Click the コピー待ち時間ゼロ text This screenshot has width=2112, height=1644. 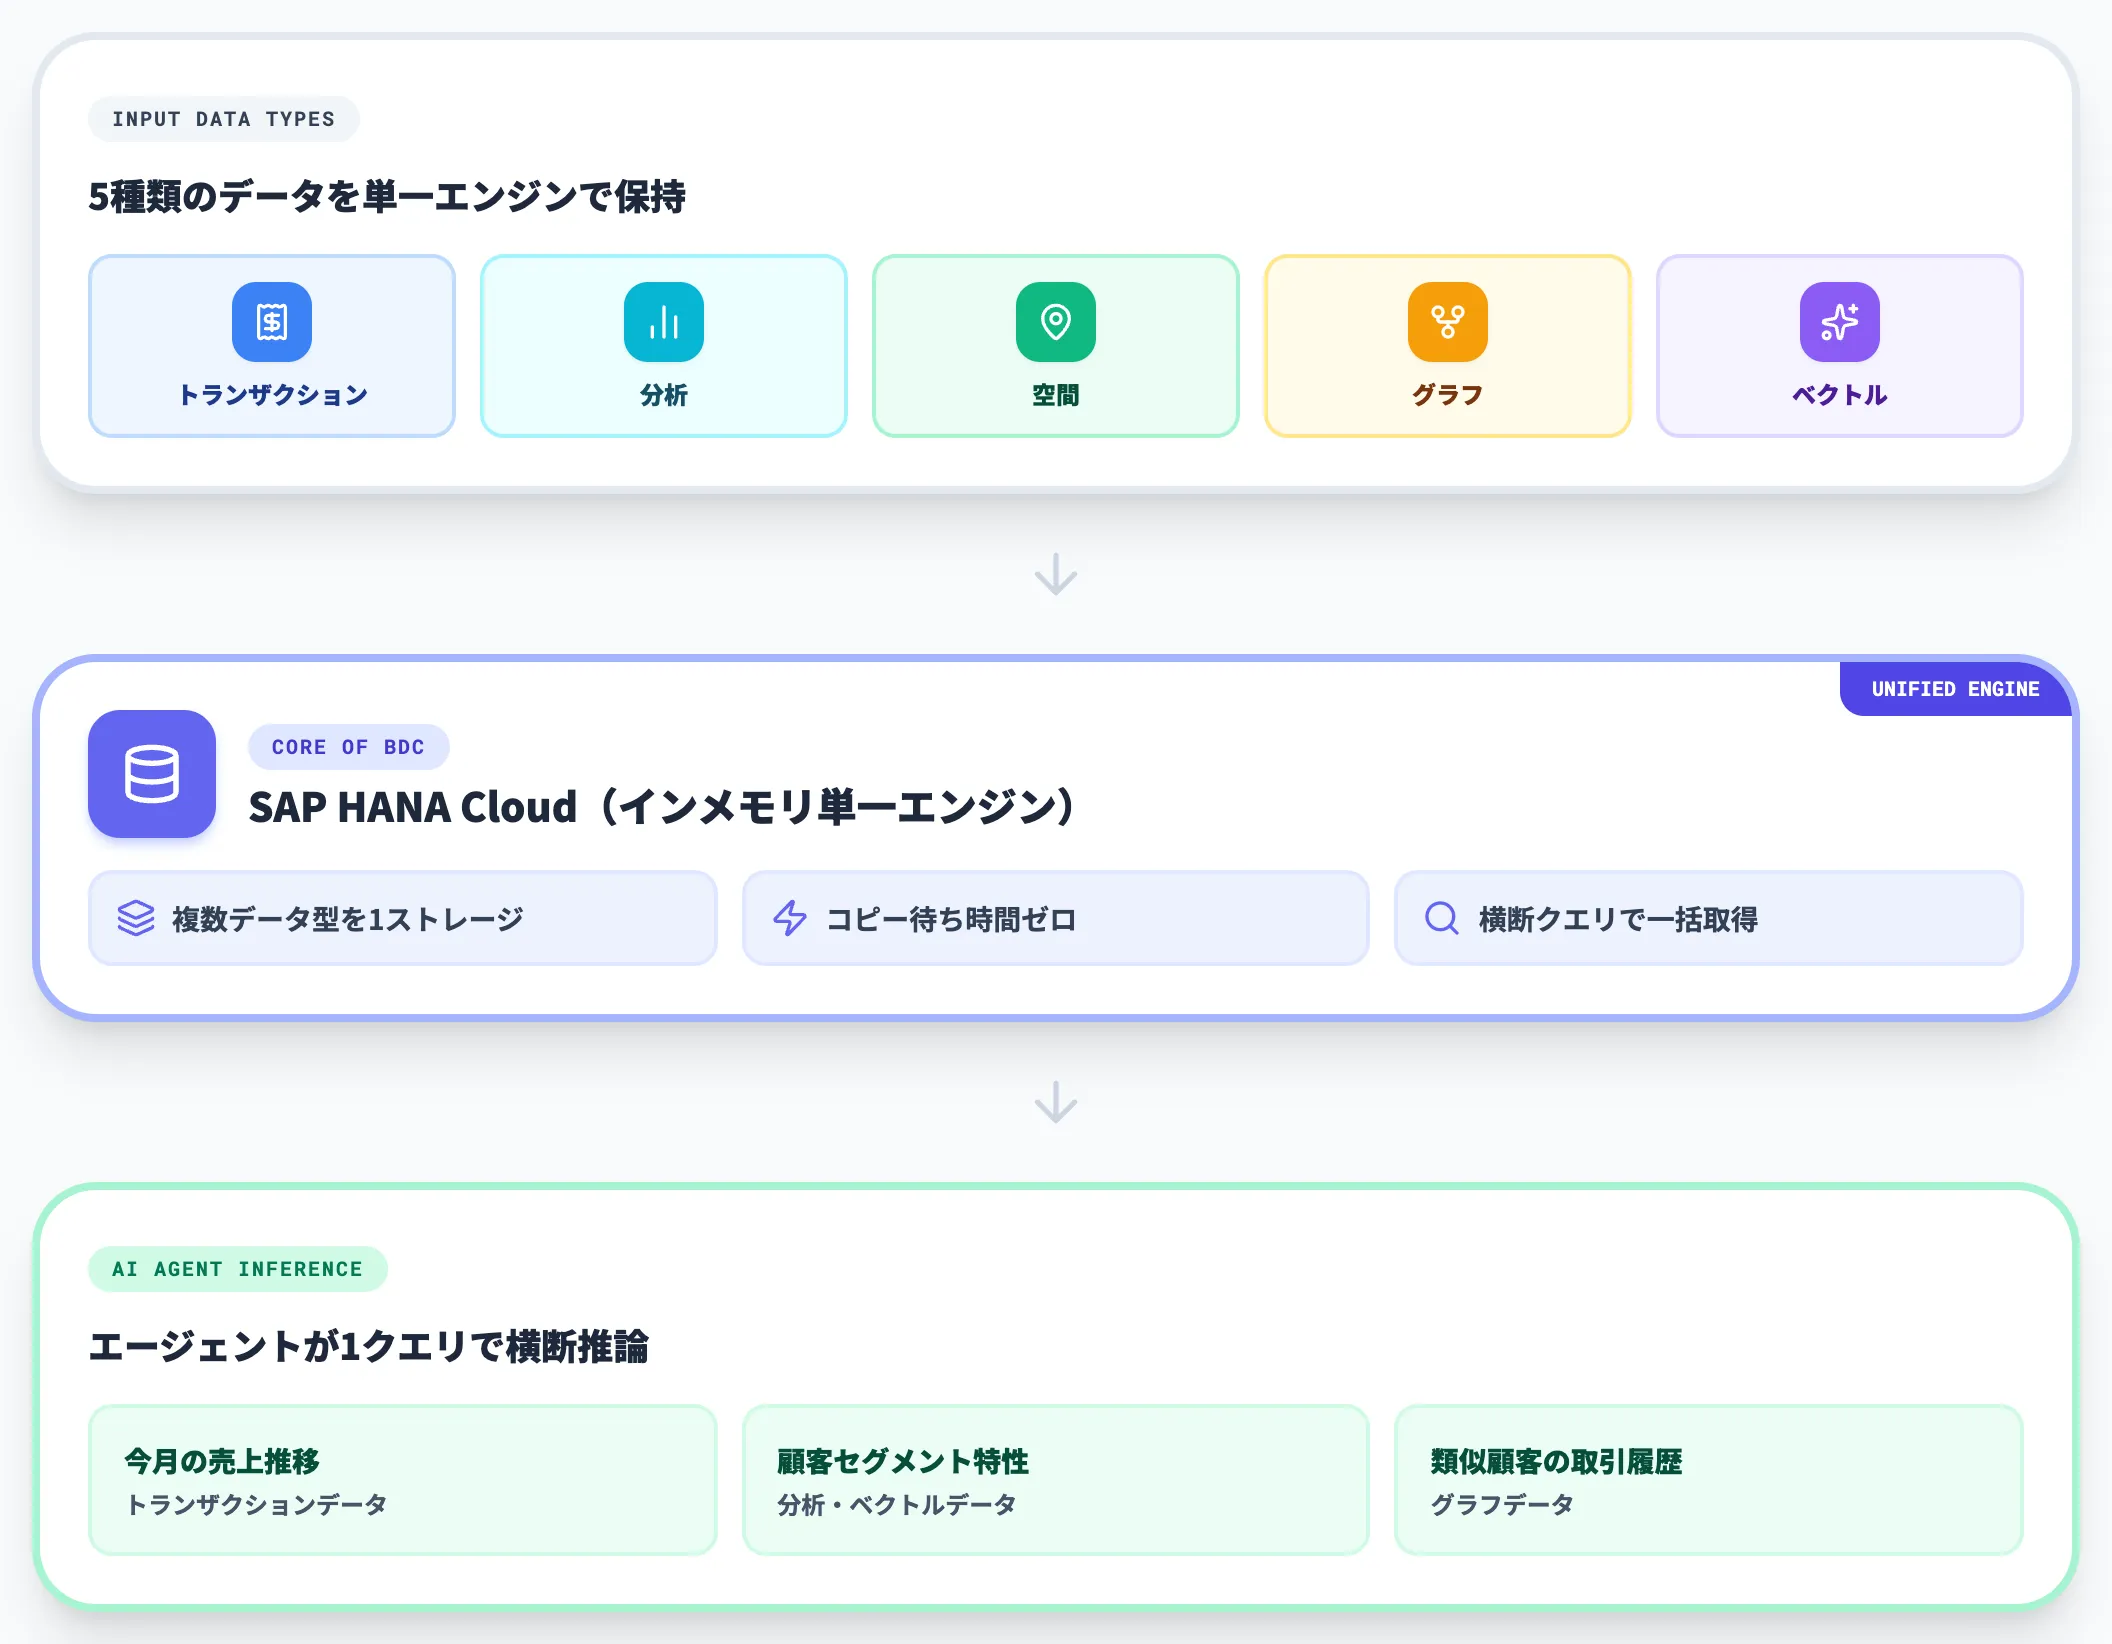[951, 919]
